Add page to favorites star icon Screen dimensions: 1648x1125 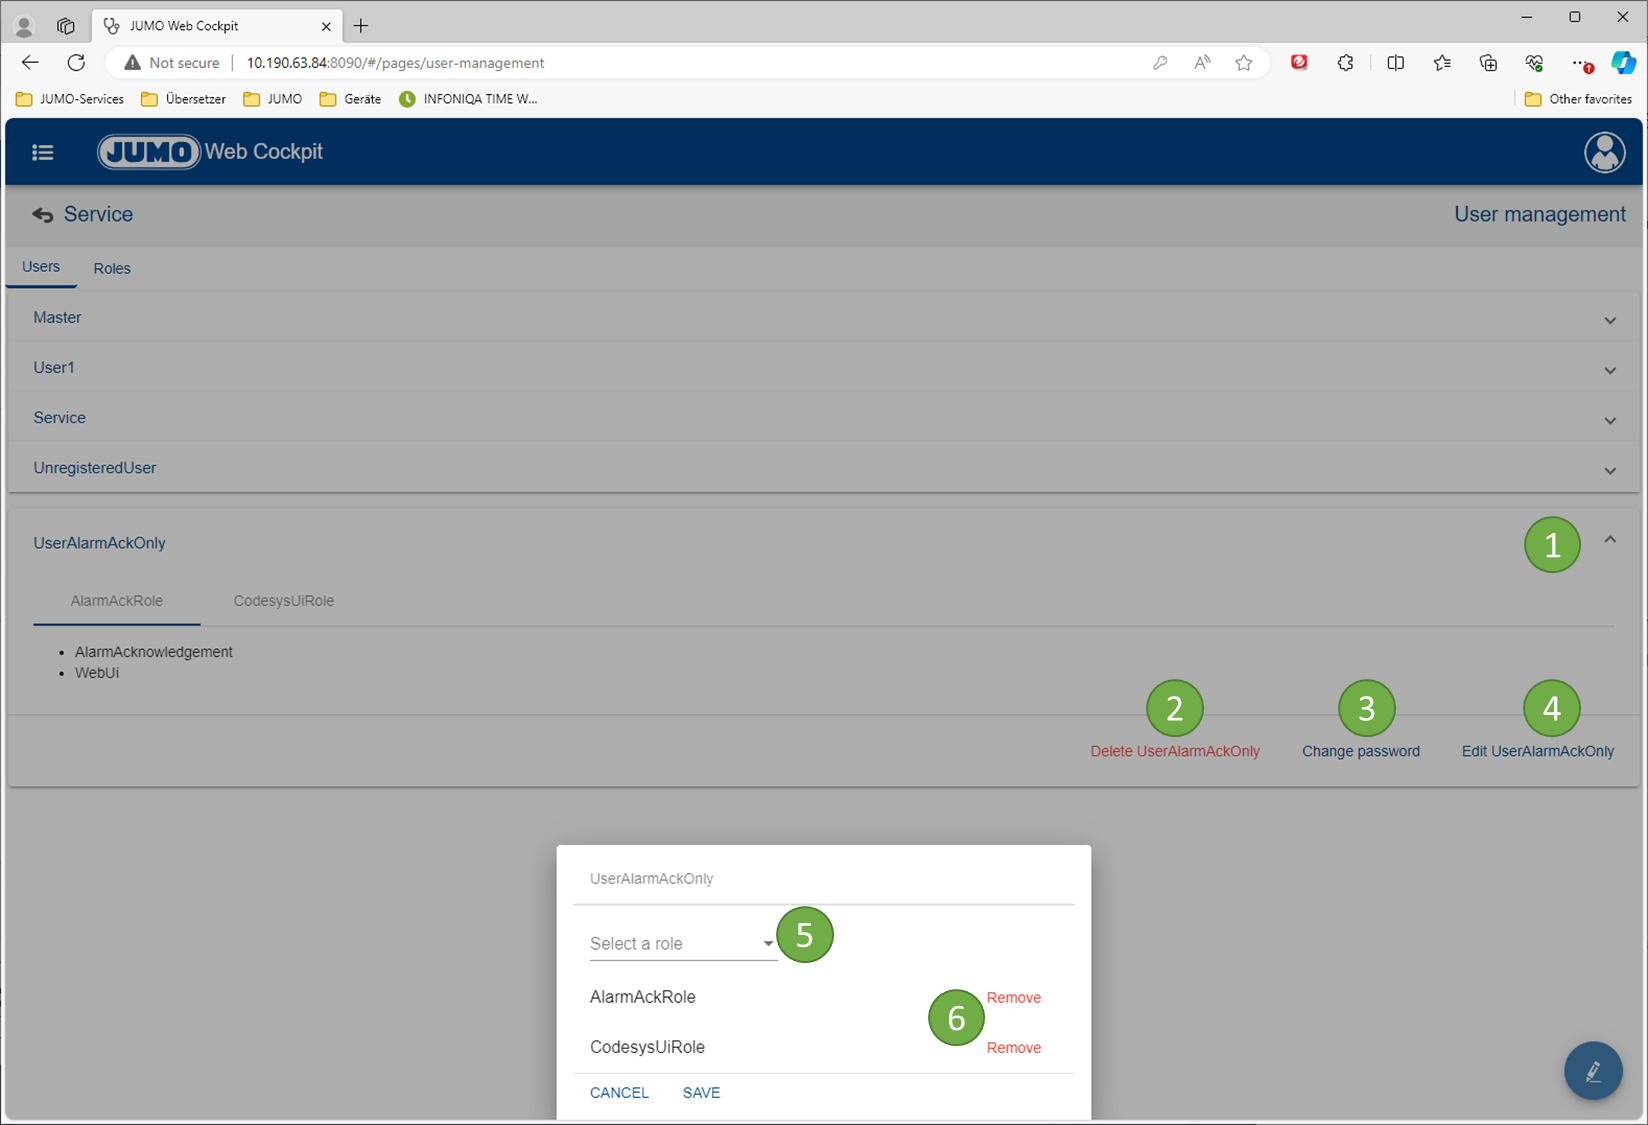1244,63
